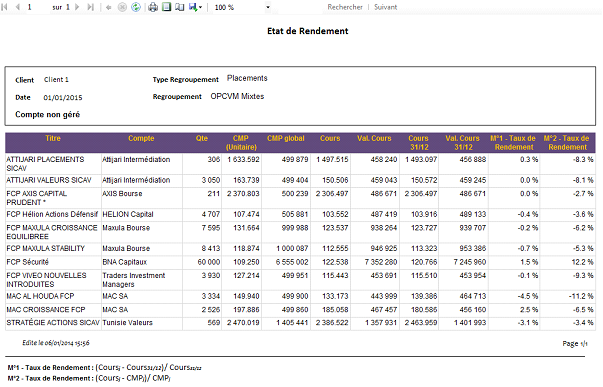Select the ATTIJARI PLACEMENTS SICAV title cell
Image resolution: width=603 pixels, height=387 pixels.
(x=53, y=164)
